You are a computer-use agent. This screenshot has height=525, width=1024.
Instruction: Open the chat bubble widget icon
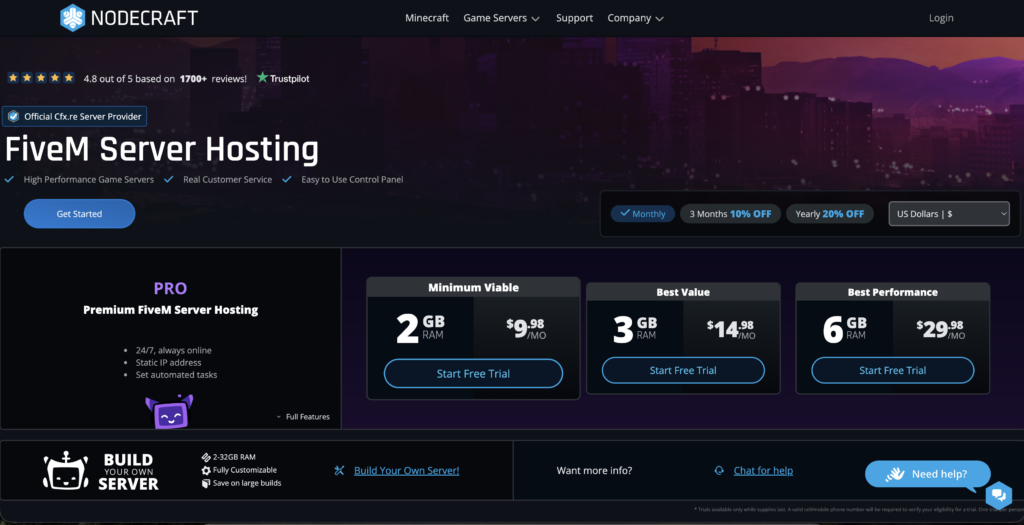pos(999,495)
